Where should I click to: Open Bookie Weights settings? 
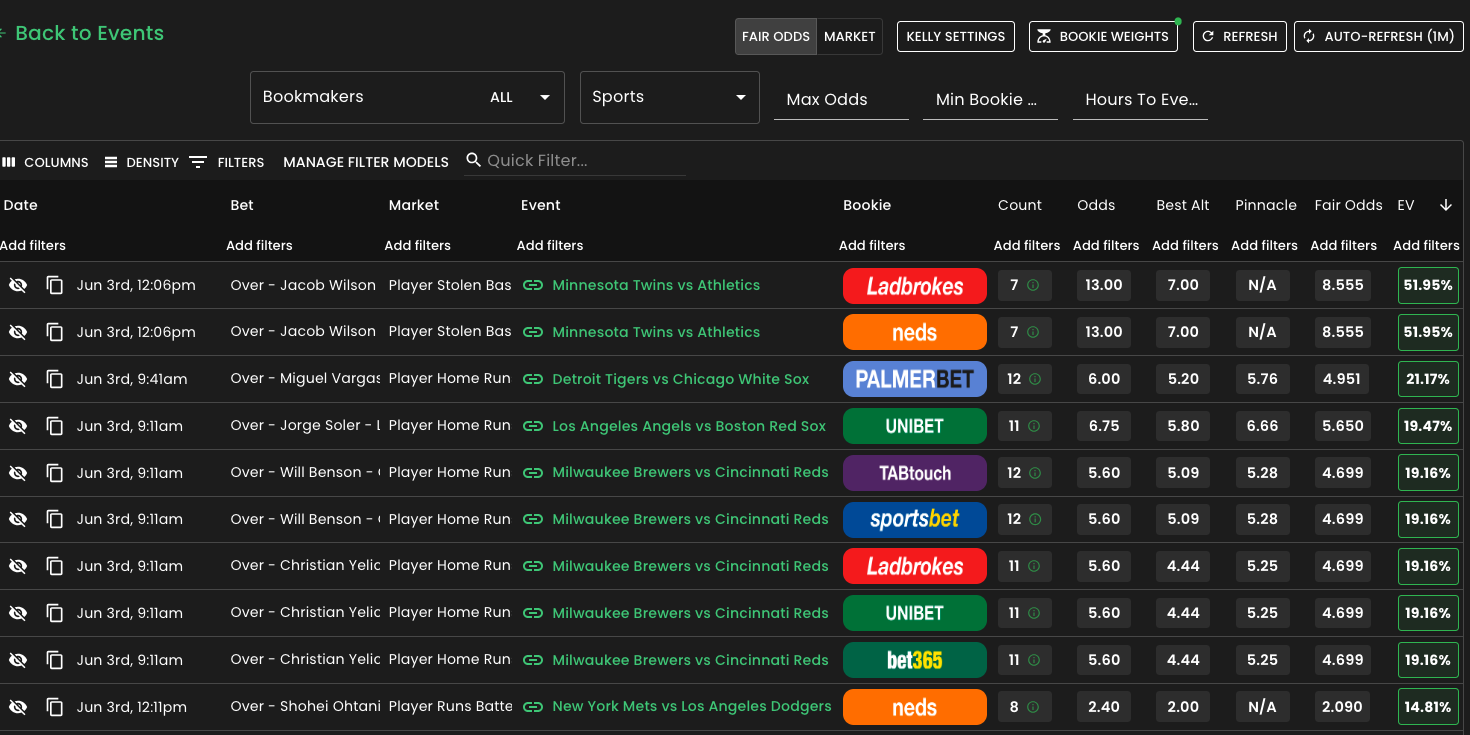1103,36
